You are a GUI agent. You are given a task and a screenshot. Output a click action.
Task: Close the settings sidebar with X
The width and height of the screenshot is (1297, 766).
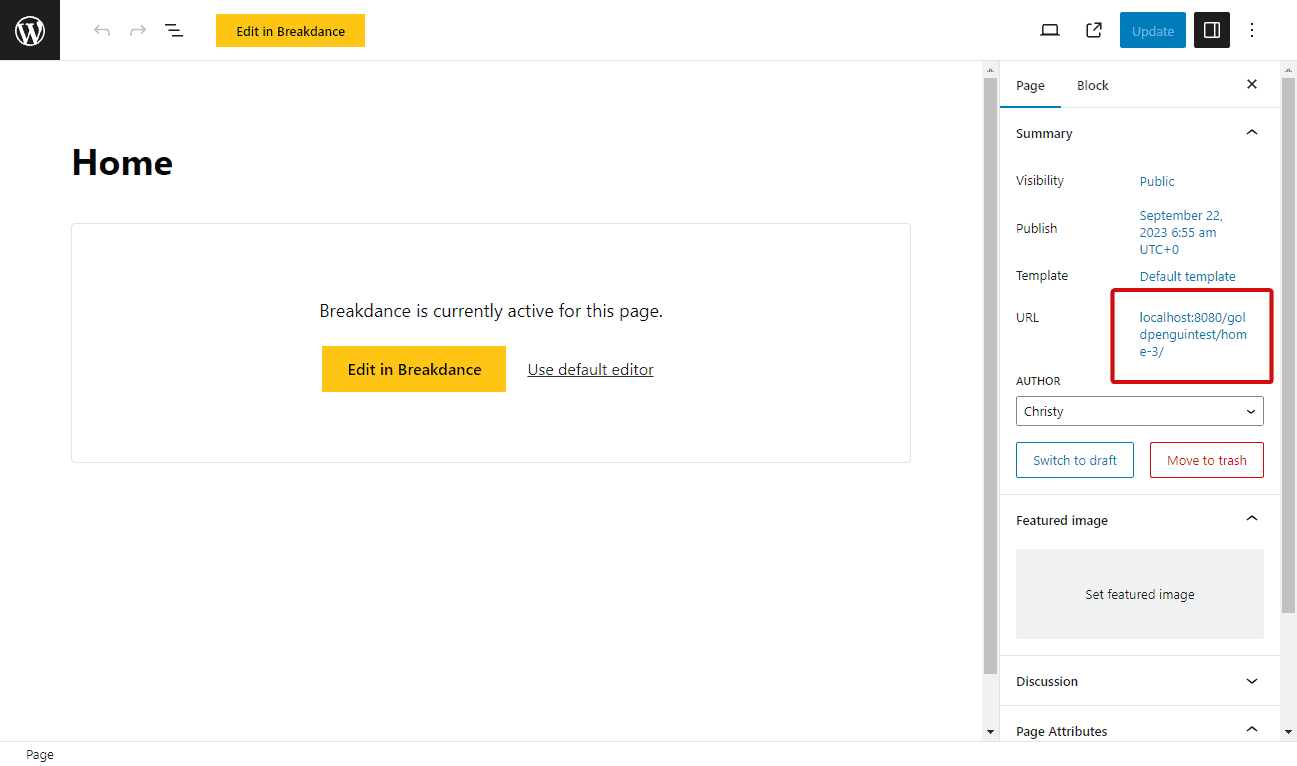click(1252, 85)
